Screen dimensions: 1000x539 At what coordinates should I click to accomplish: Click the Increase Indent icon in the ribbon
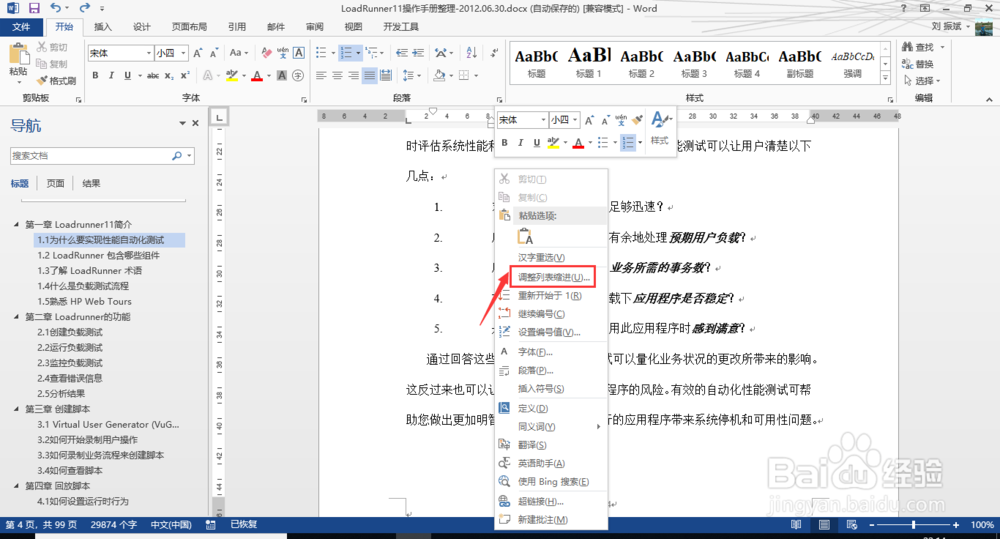click(x=418, y=53)
